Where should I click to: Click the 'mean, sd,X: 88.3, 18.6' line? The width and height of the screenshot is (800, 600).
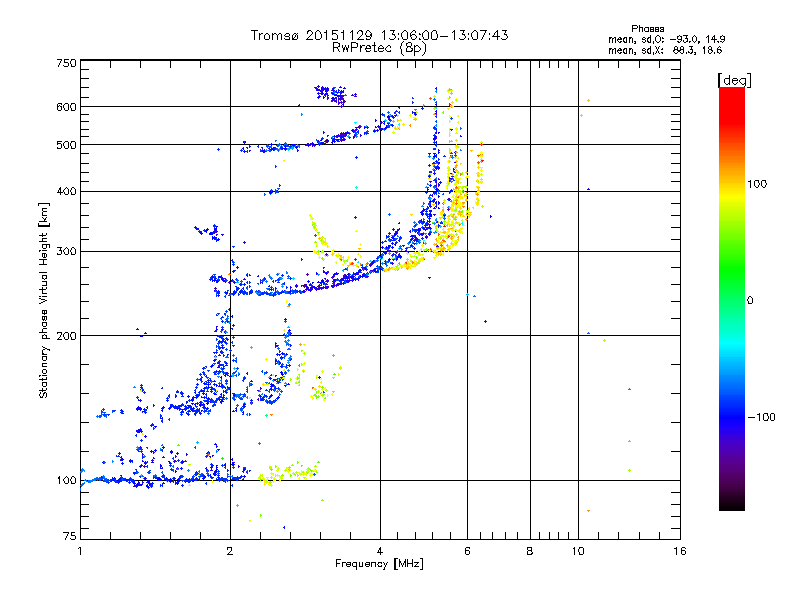pos(665,51)
